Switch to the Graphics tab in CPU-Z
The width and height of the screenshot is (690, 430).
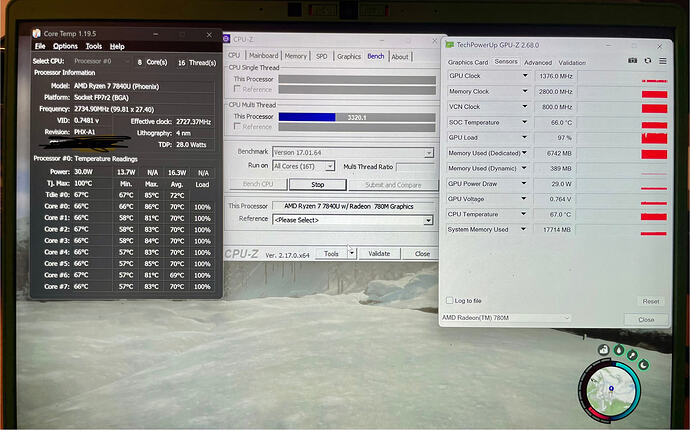pyautogui.click(x=349, y=56)
